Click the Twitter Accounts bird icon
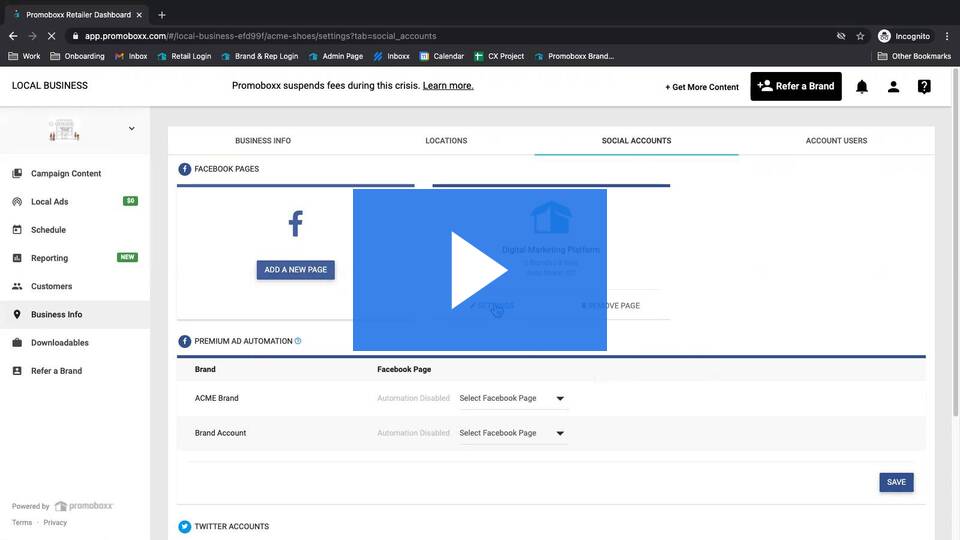This screenshot has width=960, height=540. click(184, 527)
